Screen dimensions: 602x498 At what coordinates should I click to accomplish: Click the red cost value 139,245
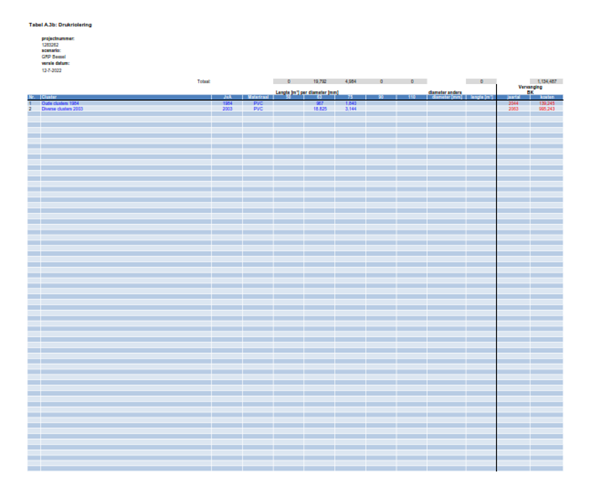tap(547, 103)
